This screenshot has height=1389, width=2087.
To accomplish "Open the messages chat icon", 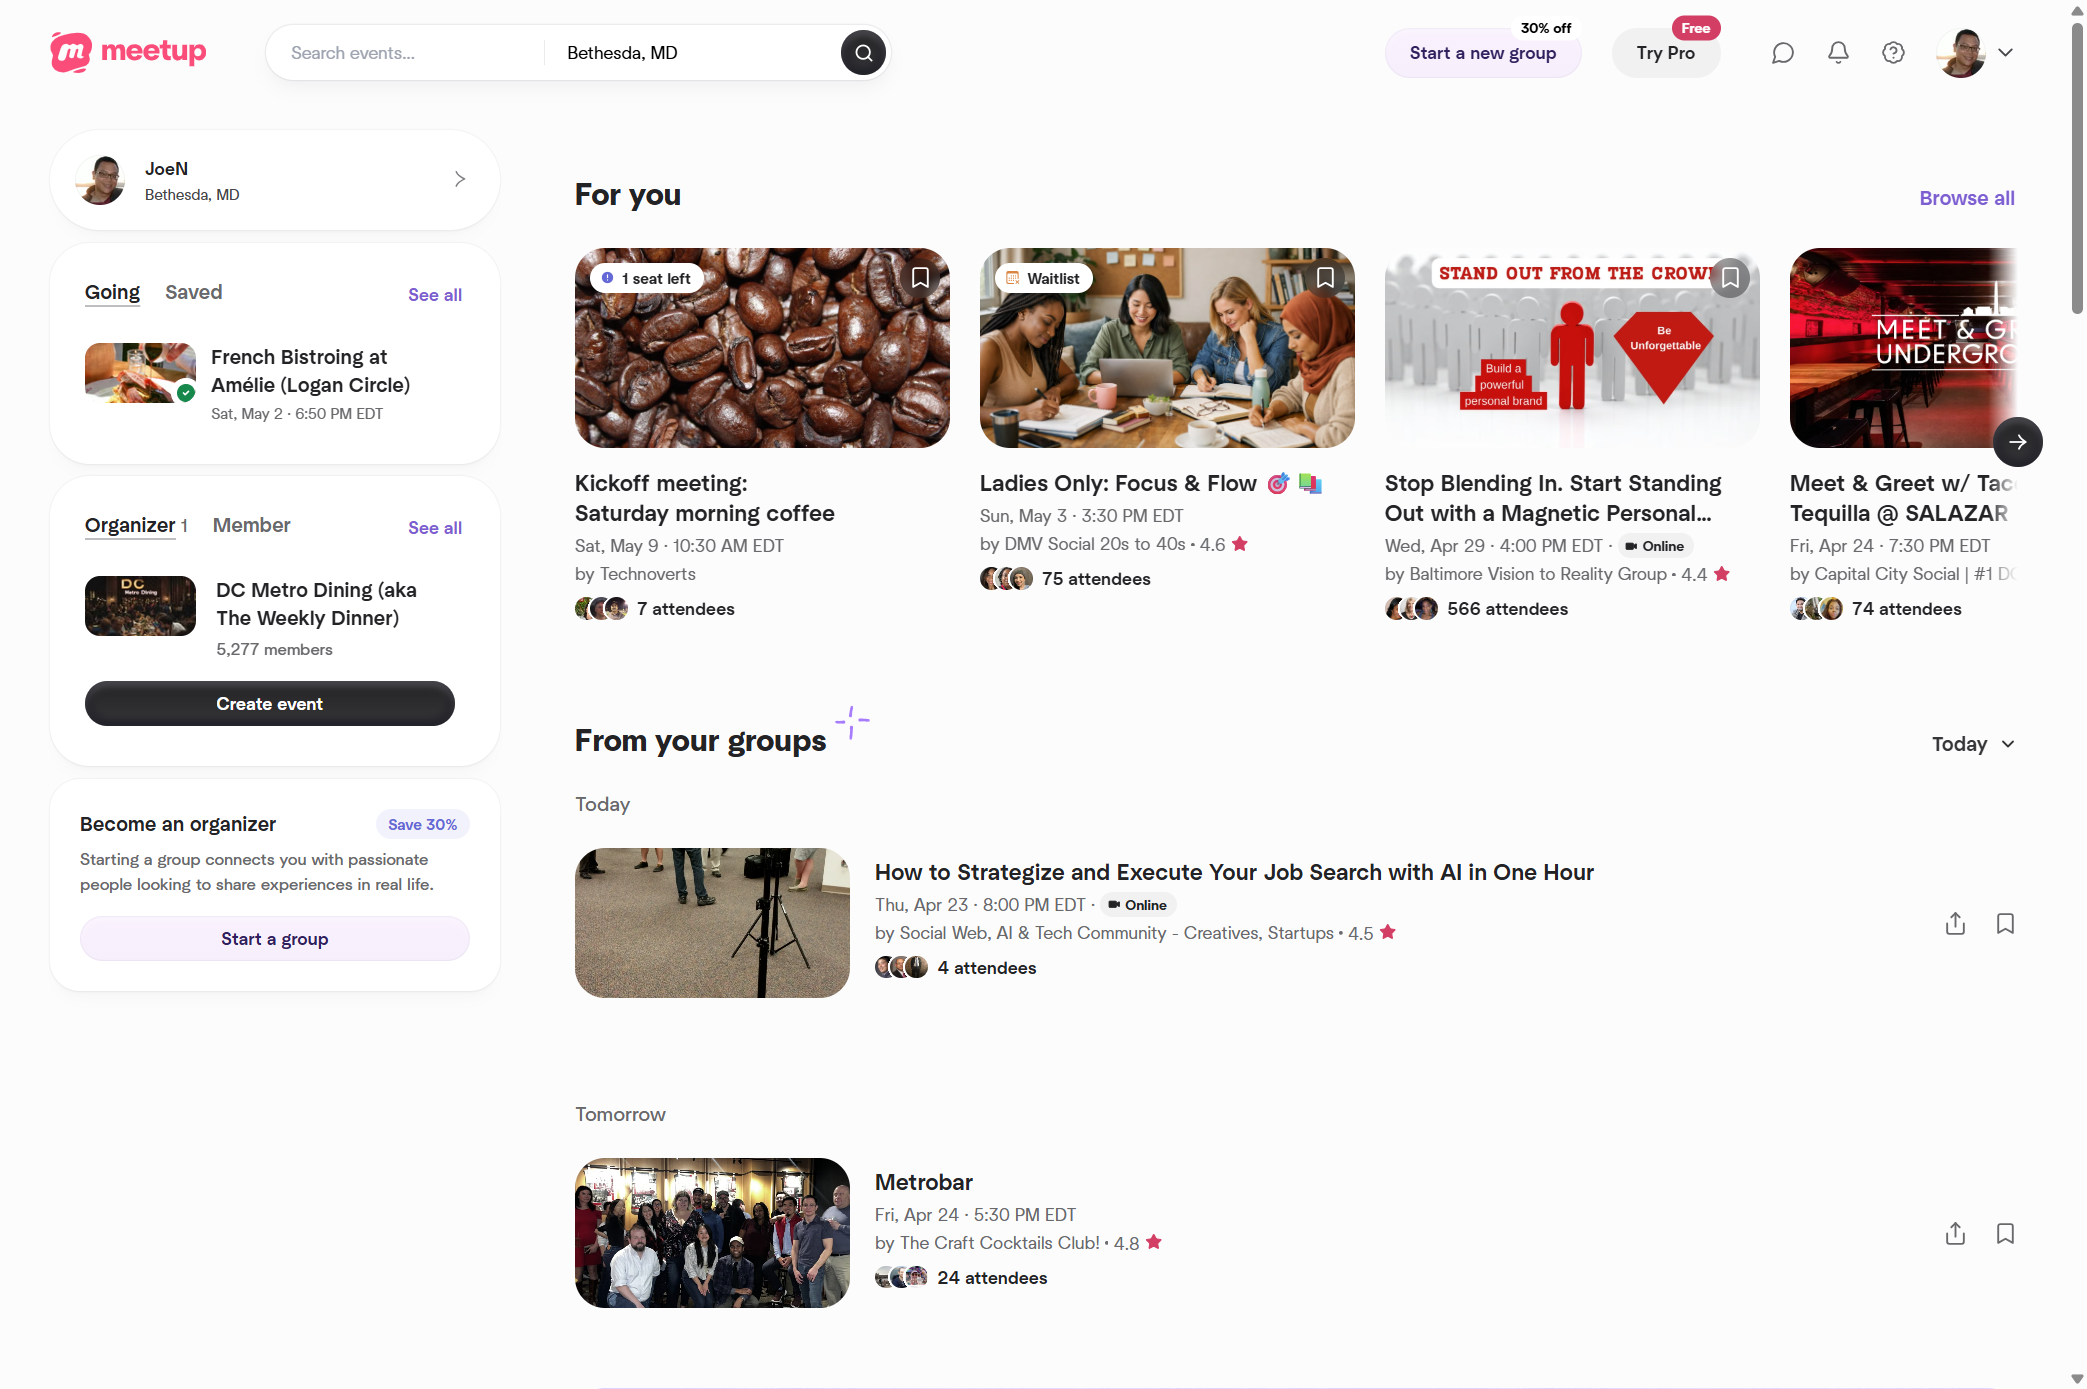I will click(x=1782, y=53).
